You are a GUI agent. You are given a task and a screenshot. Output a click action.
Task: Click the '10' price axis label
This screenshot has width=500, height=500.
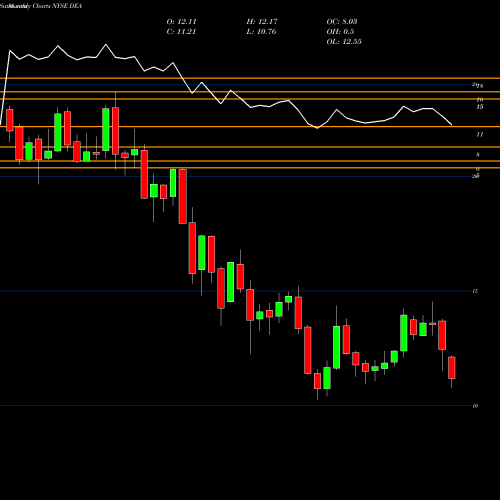pyautogui.click(x=475, y=406)
